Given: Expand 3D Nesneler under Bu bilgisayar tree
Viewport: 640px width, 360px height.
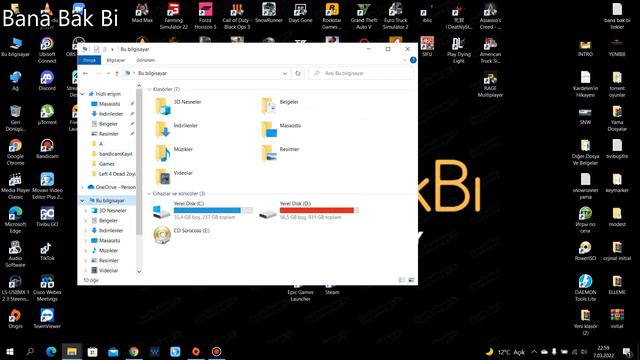Looking at the screenshot, I should (86, 211).
